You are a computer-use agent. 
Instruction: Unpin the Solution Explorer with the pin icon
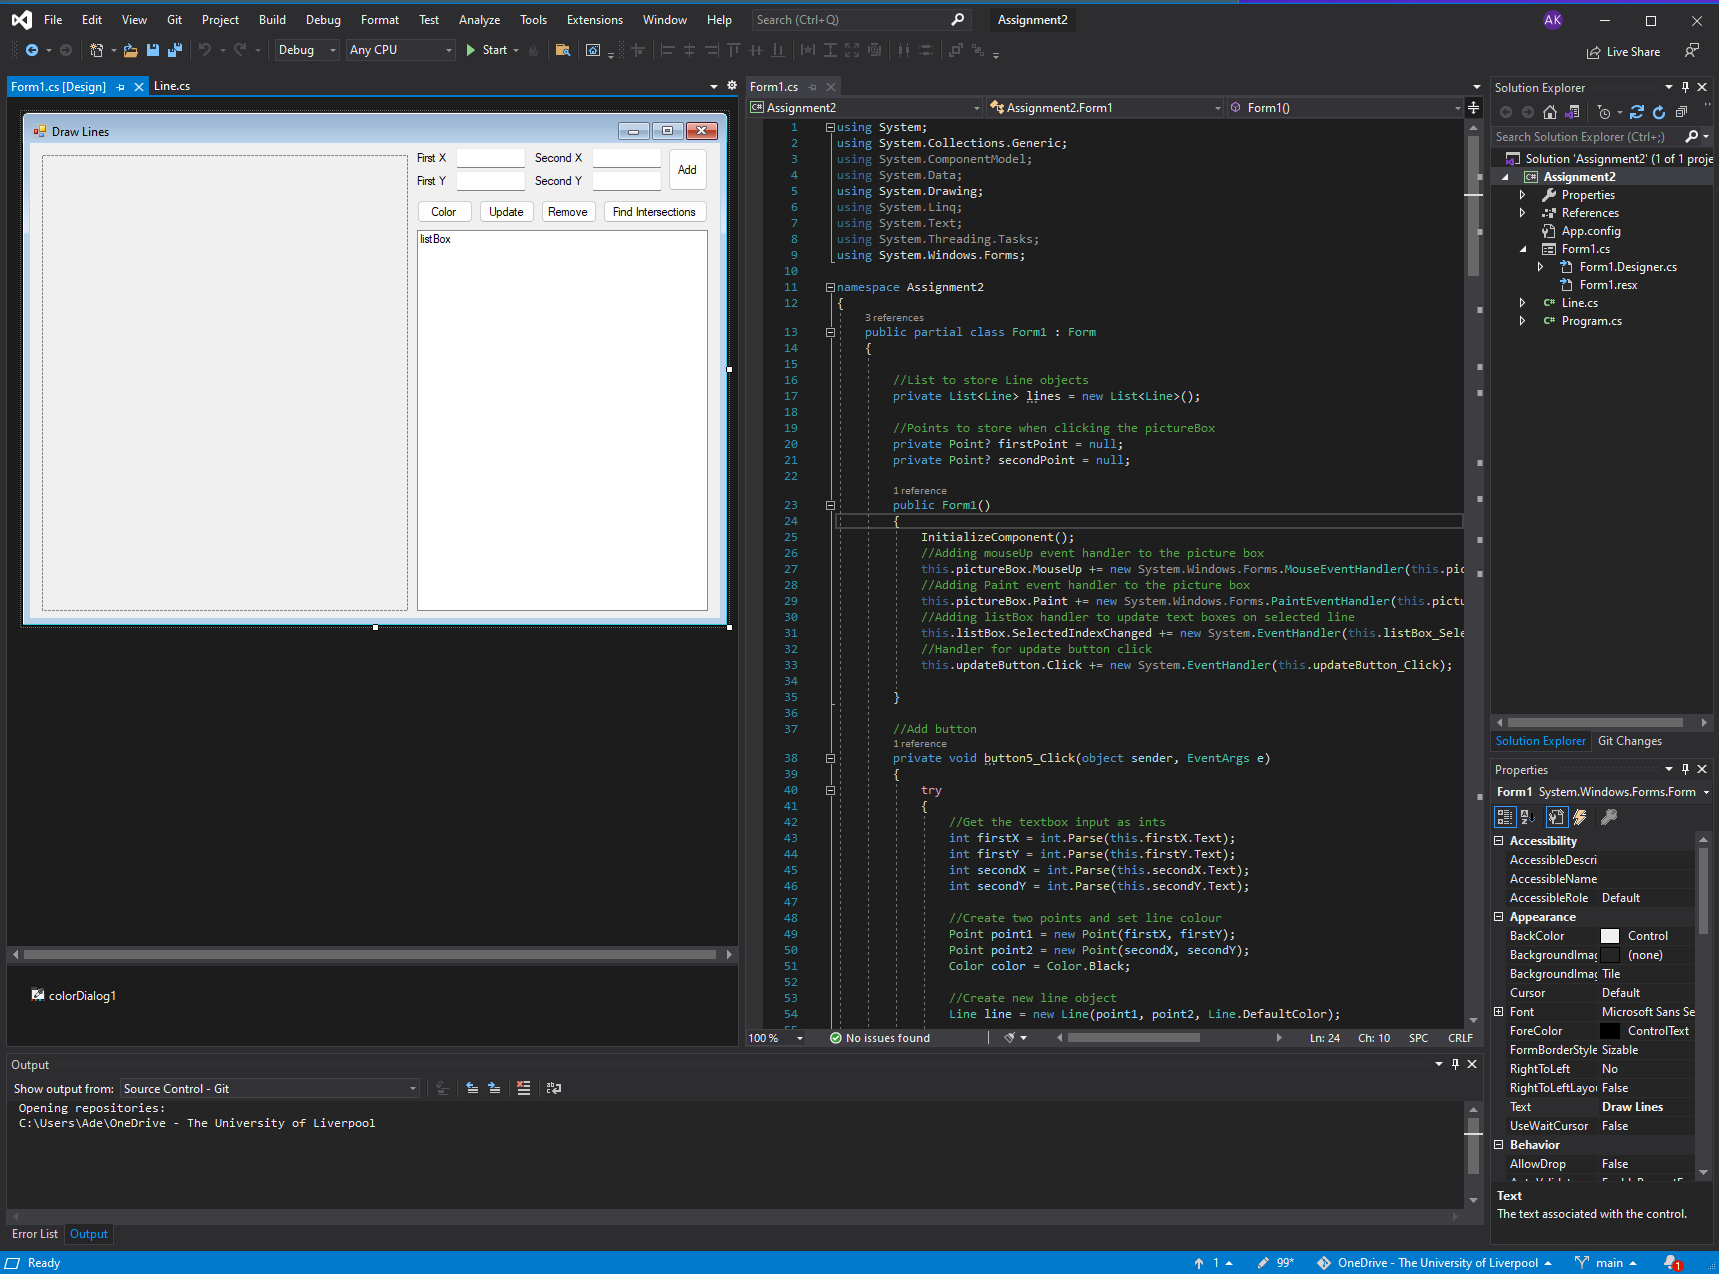1684,87
